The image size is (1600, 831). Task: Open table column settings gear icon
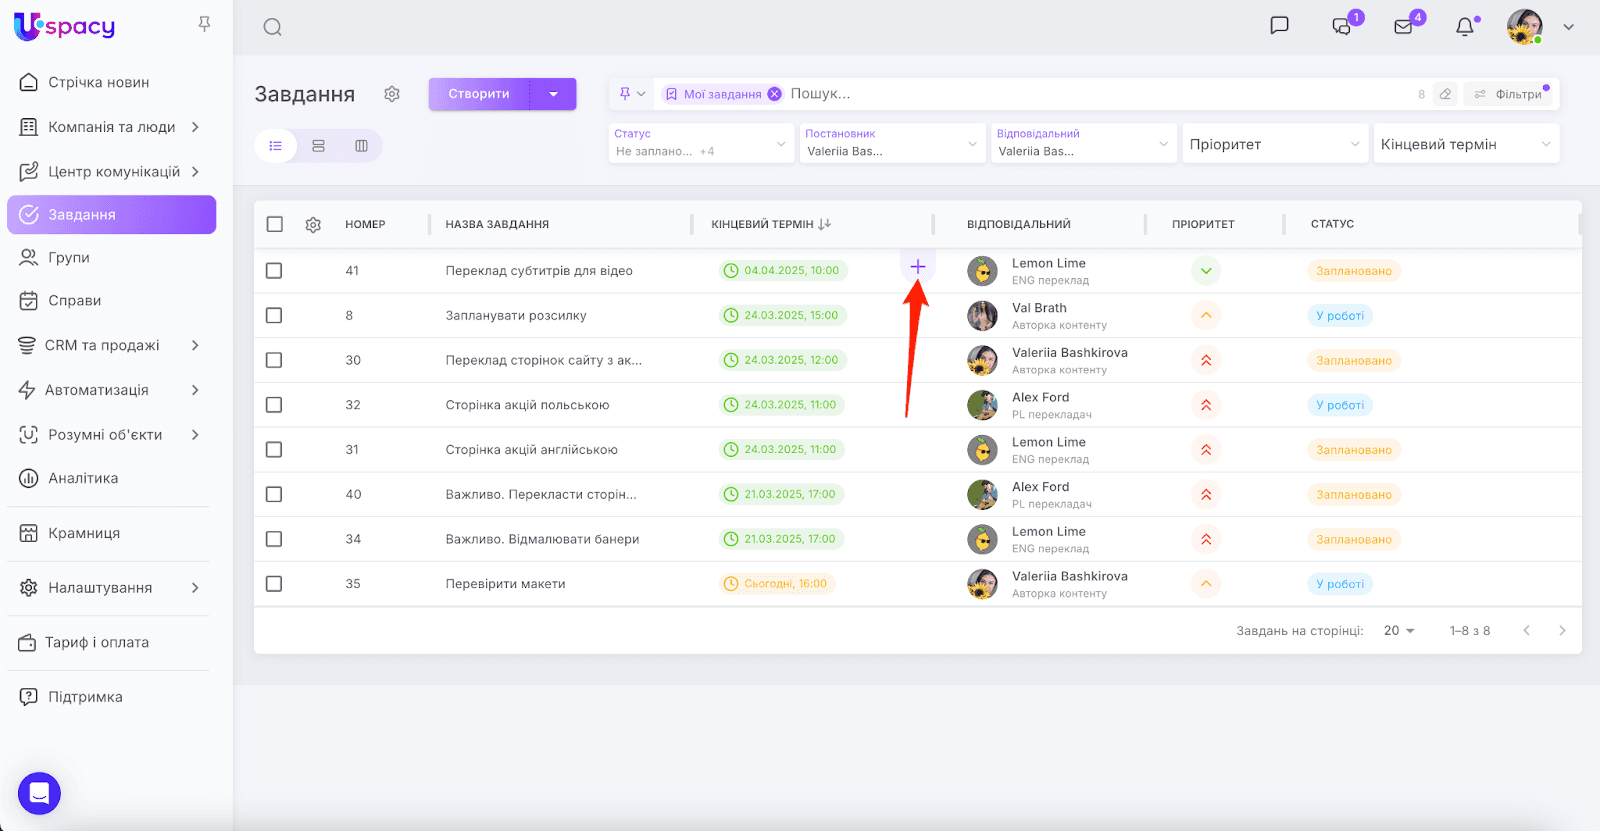tap(313, 225)
